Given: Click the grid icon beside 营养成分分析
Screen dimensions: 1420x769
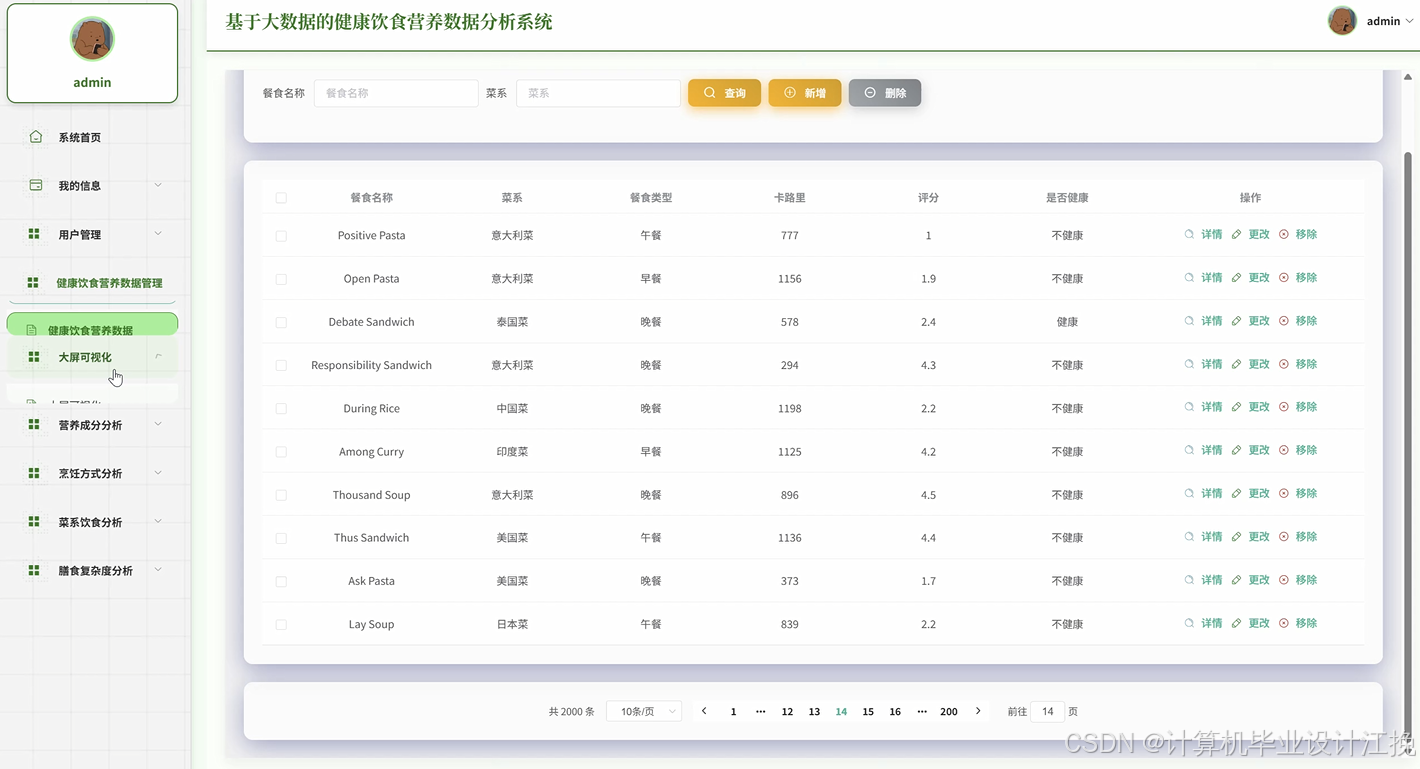Looking at the screenshot, I should pos(34,425).
